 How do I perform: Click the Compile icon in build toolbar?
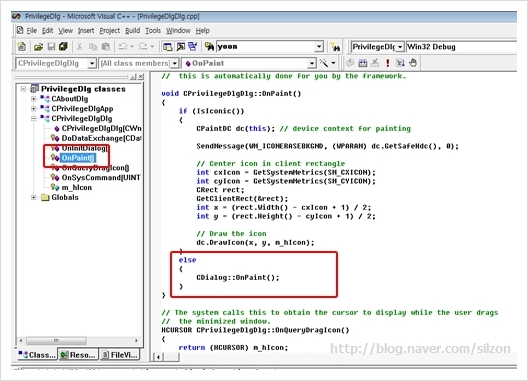351,63
